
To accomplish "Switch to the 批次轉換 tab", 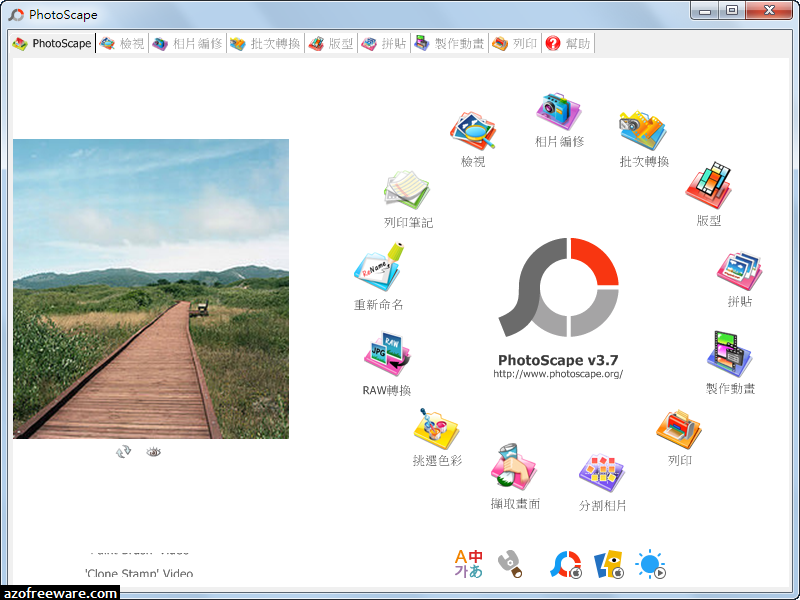I will [265, 43].
